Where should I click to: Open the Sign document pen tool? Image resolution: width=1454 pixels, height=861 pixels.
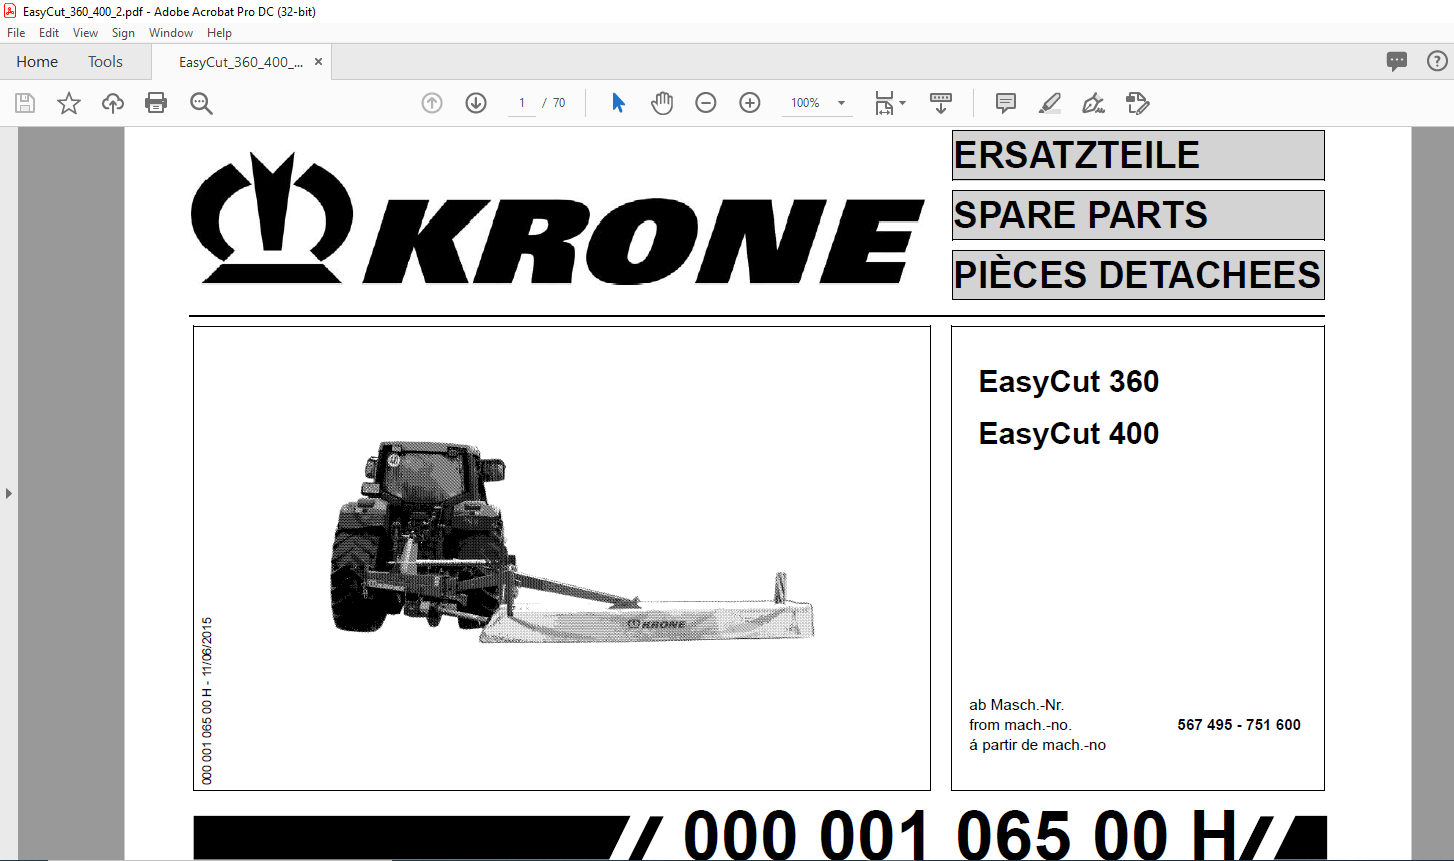[x=1093, y=103]
